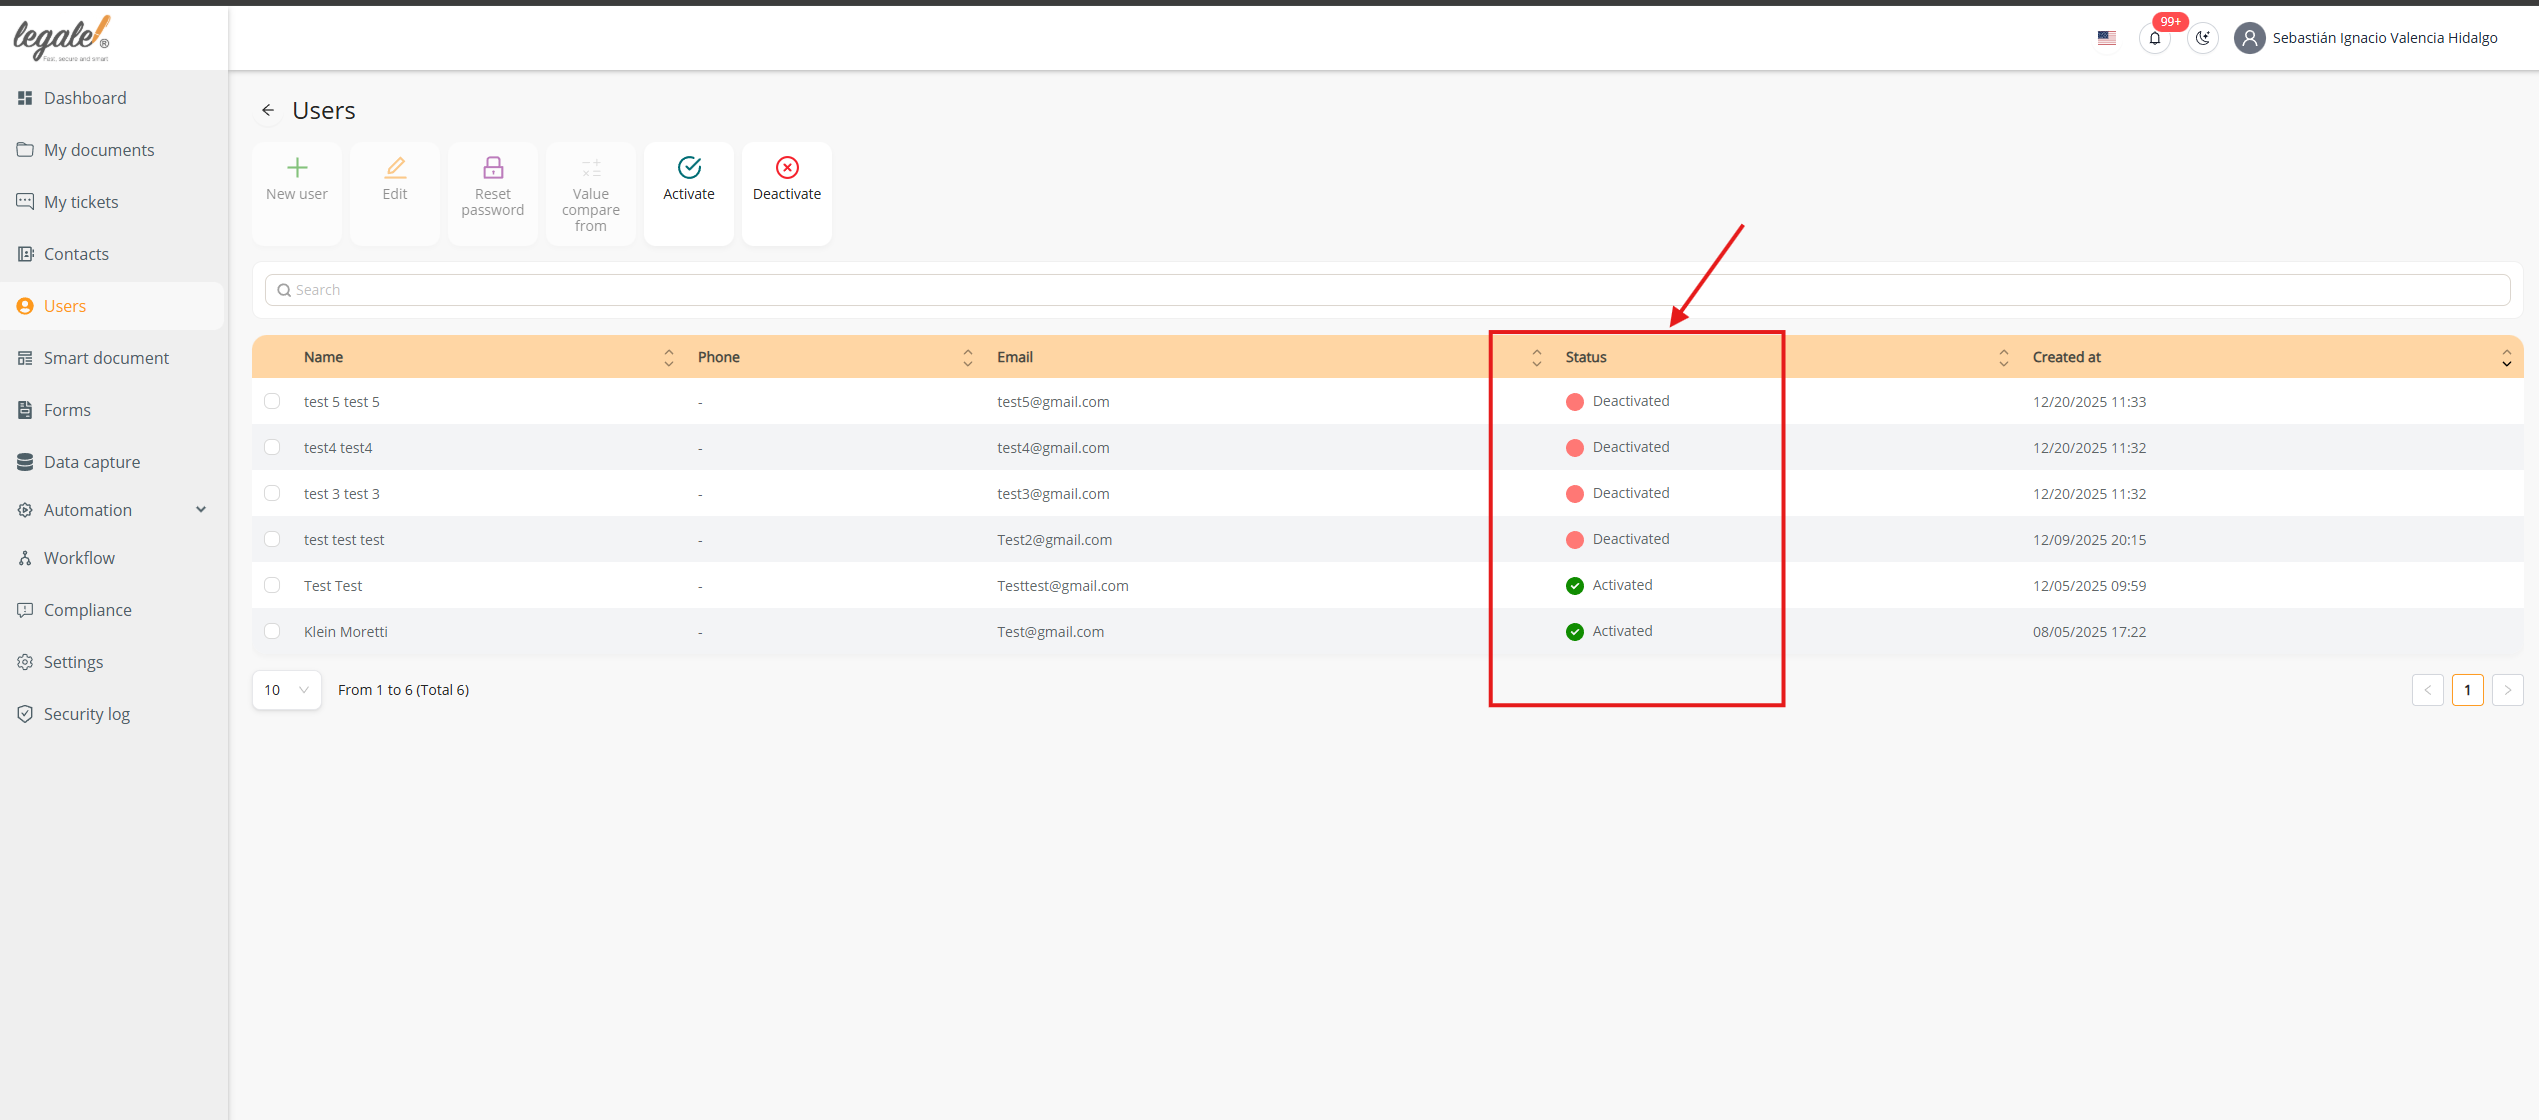Click the New user plus icon
The height and width of the screenshot is (1120, 2539).
(297, 168)
